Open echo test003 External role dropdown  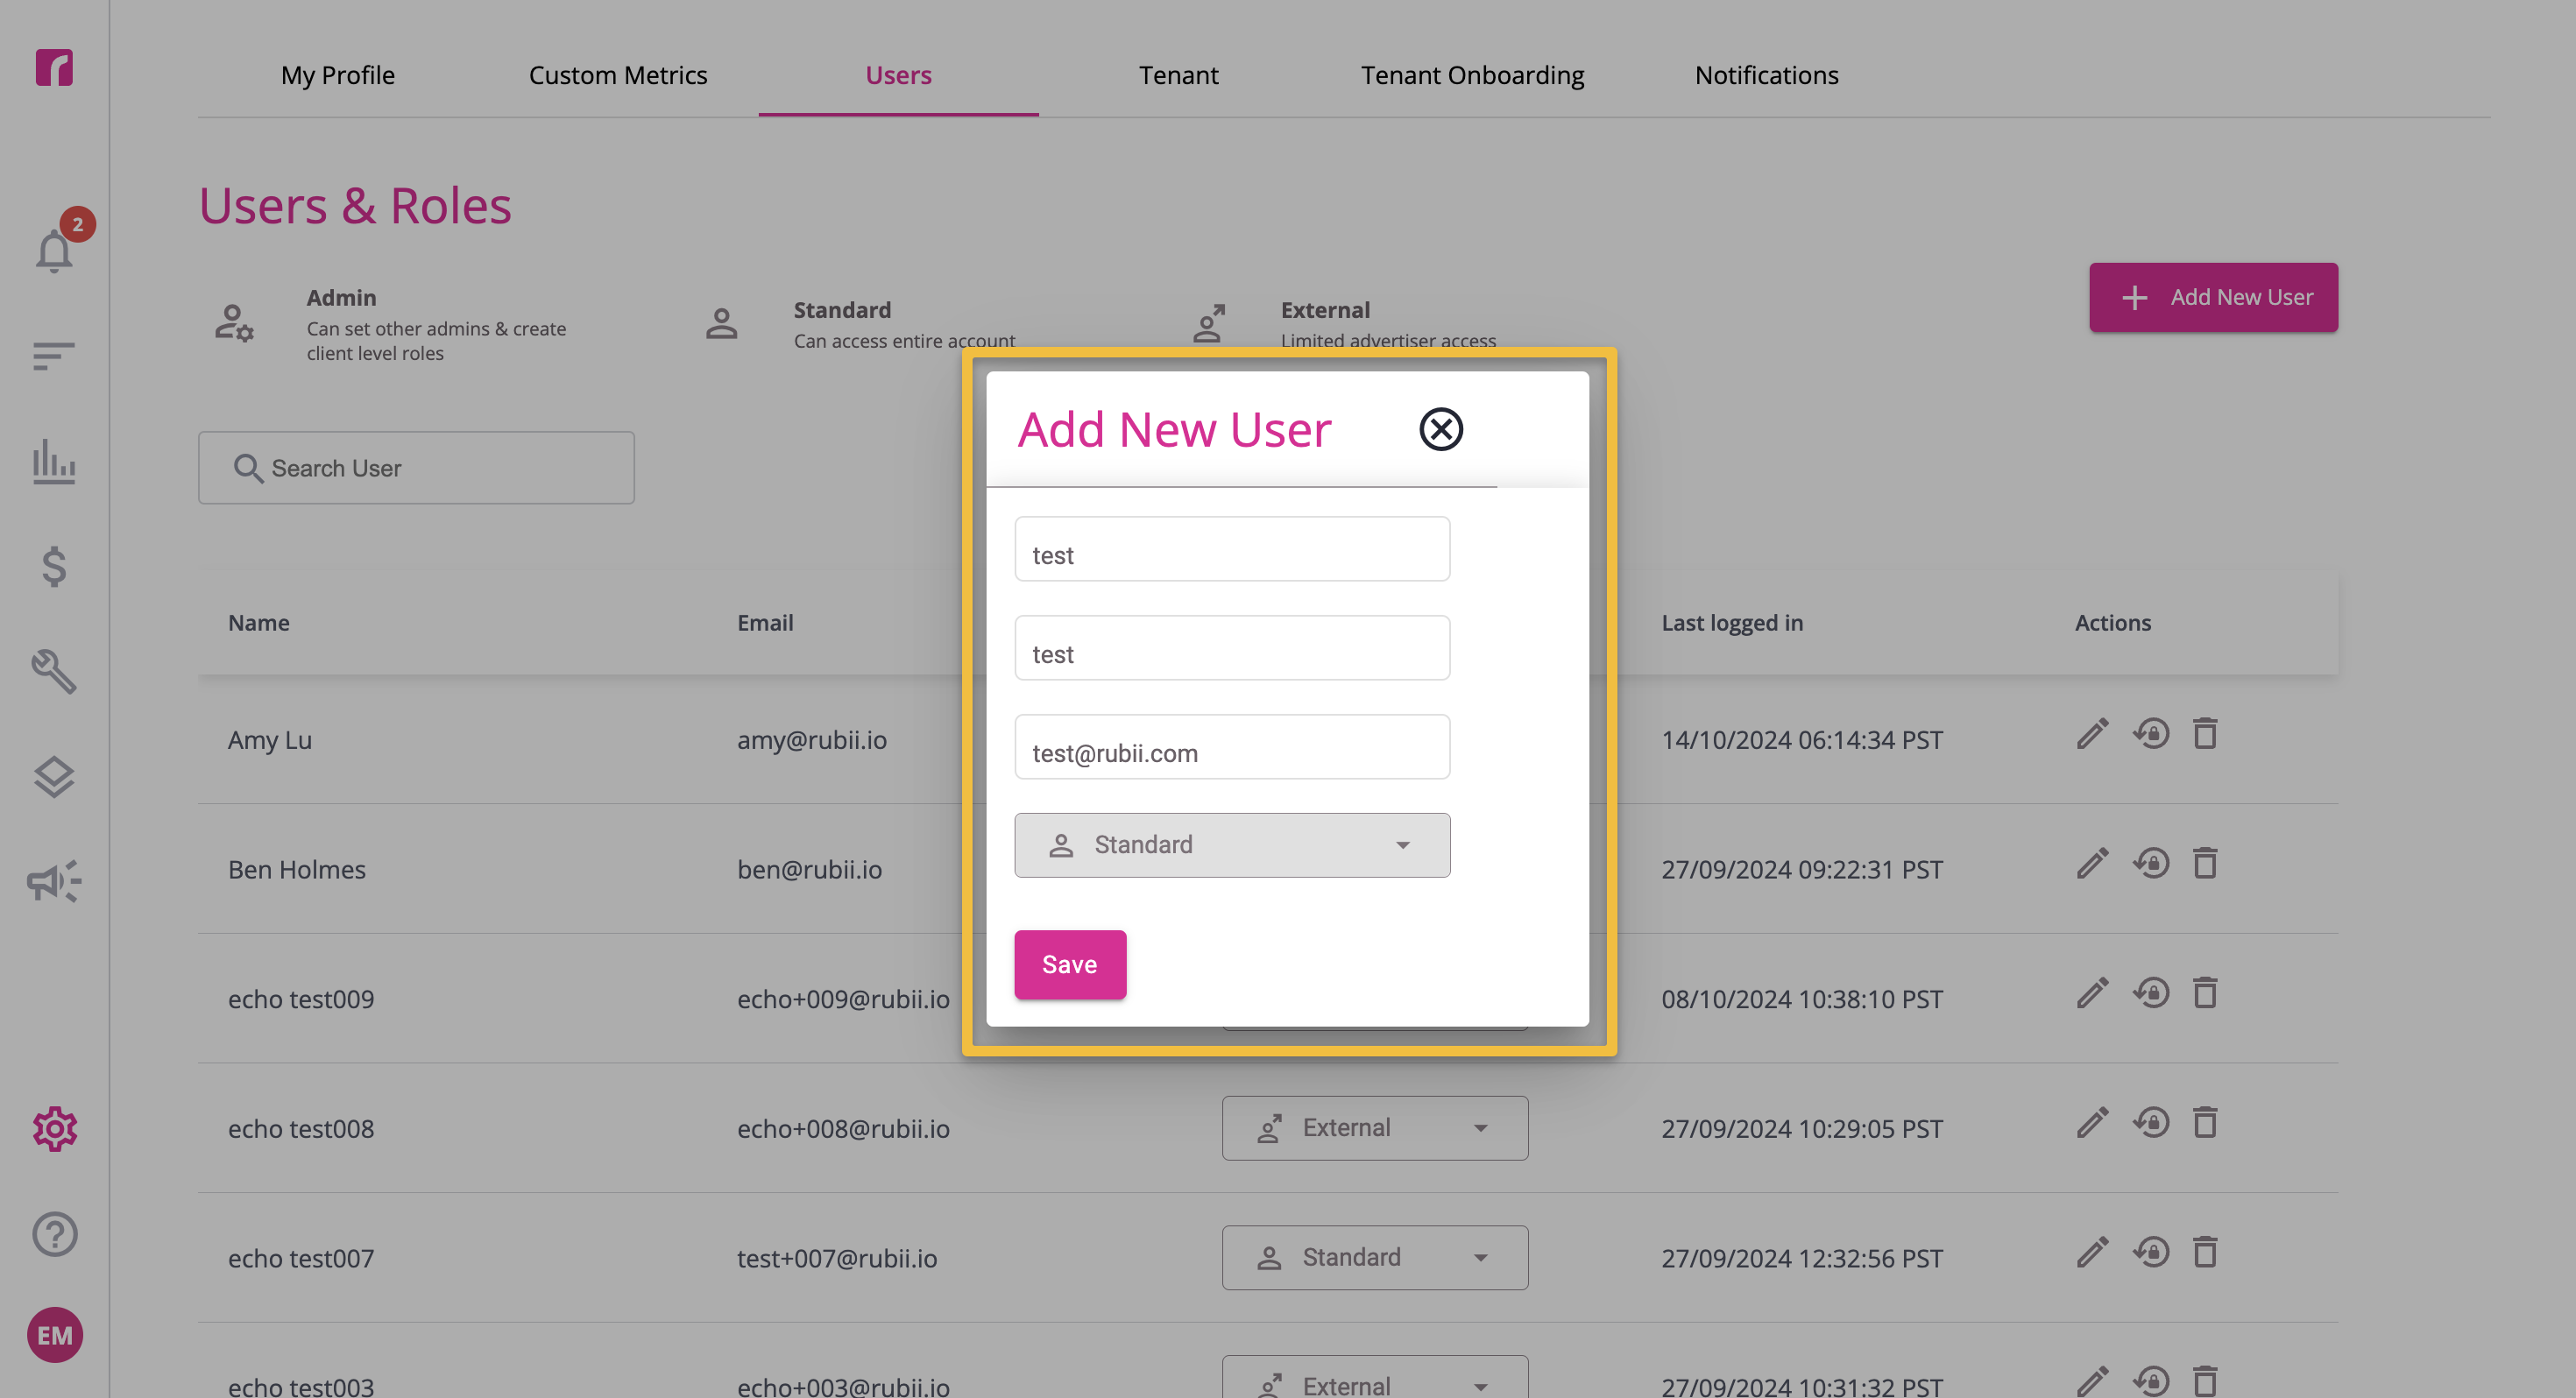[x=1375, y=1378]
